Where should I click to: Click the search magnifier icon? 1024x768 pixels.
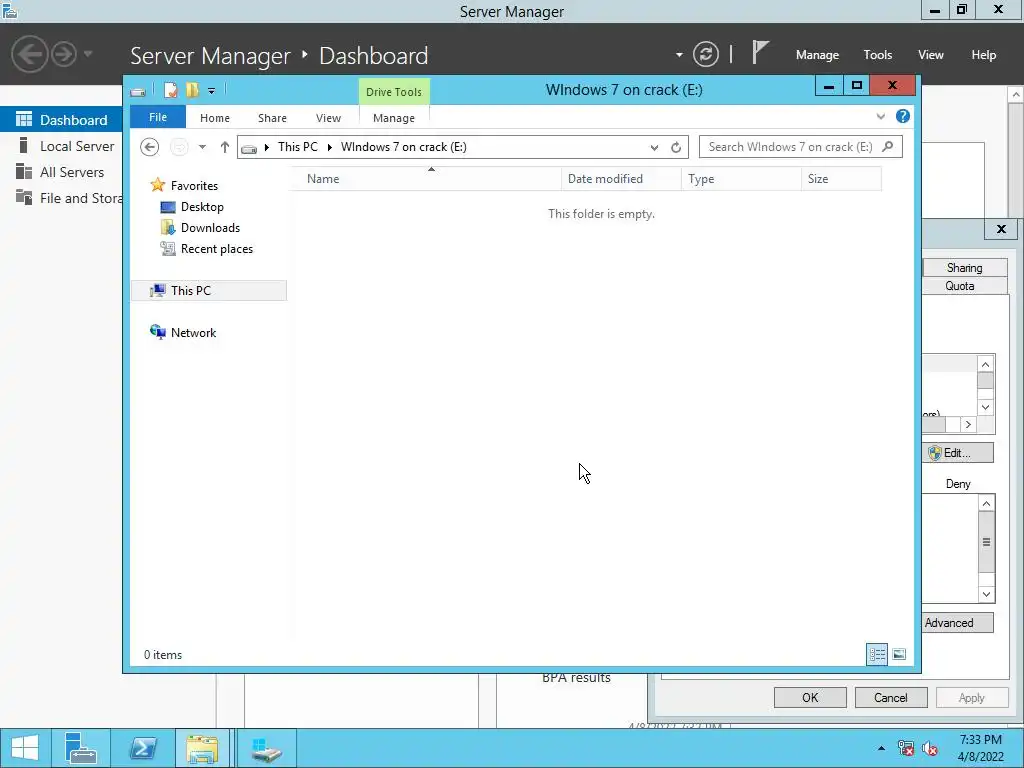(x=888, y=146)
